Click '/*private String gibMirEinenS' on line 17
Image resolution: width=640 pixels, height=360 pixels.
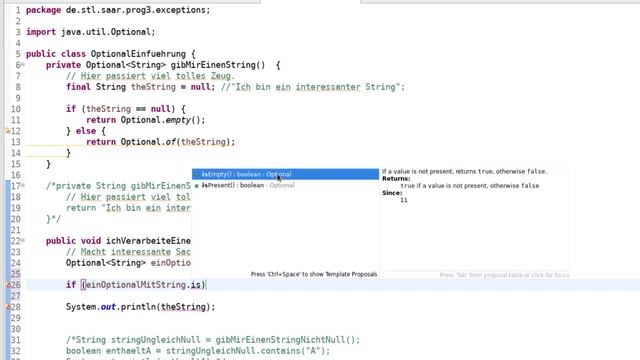click(118, 186)
